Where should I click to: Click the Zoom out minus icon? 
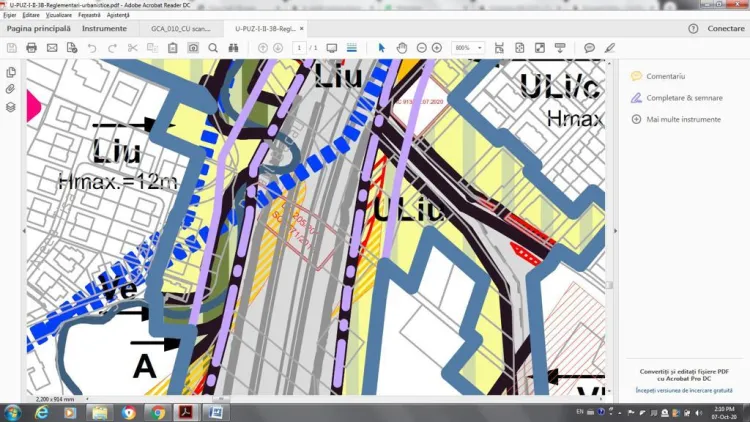(x=421, y=48)
